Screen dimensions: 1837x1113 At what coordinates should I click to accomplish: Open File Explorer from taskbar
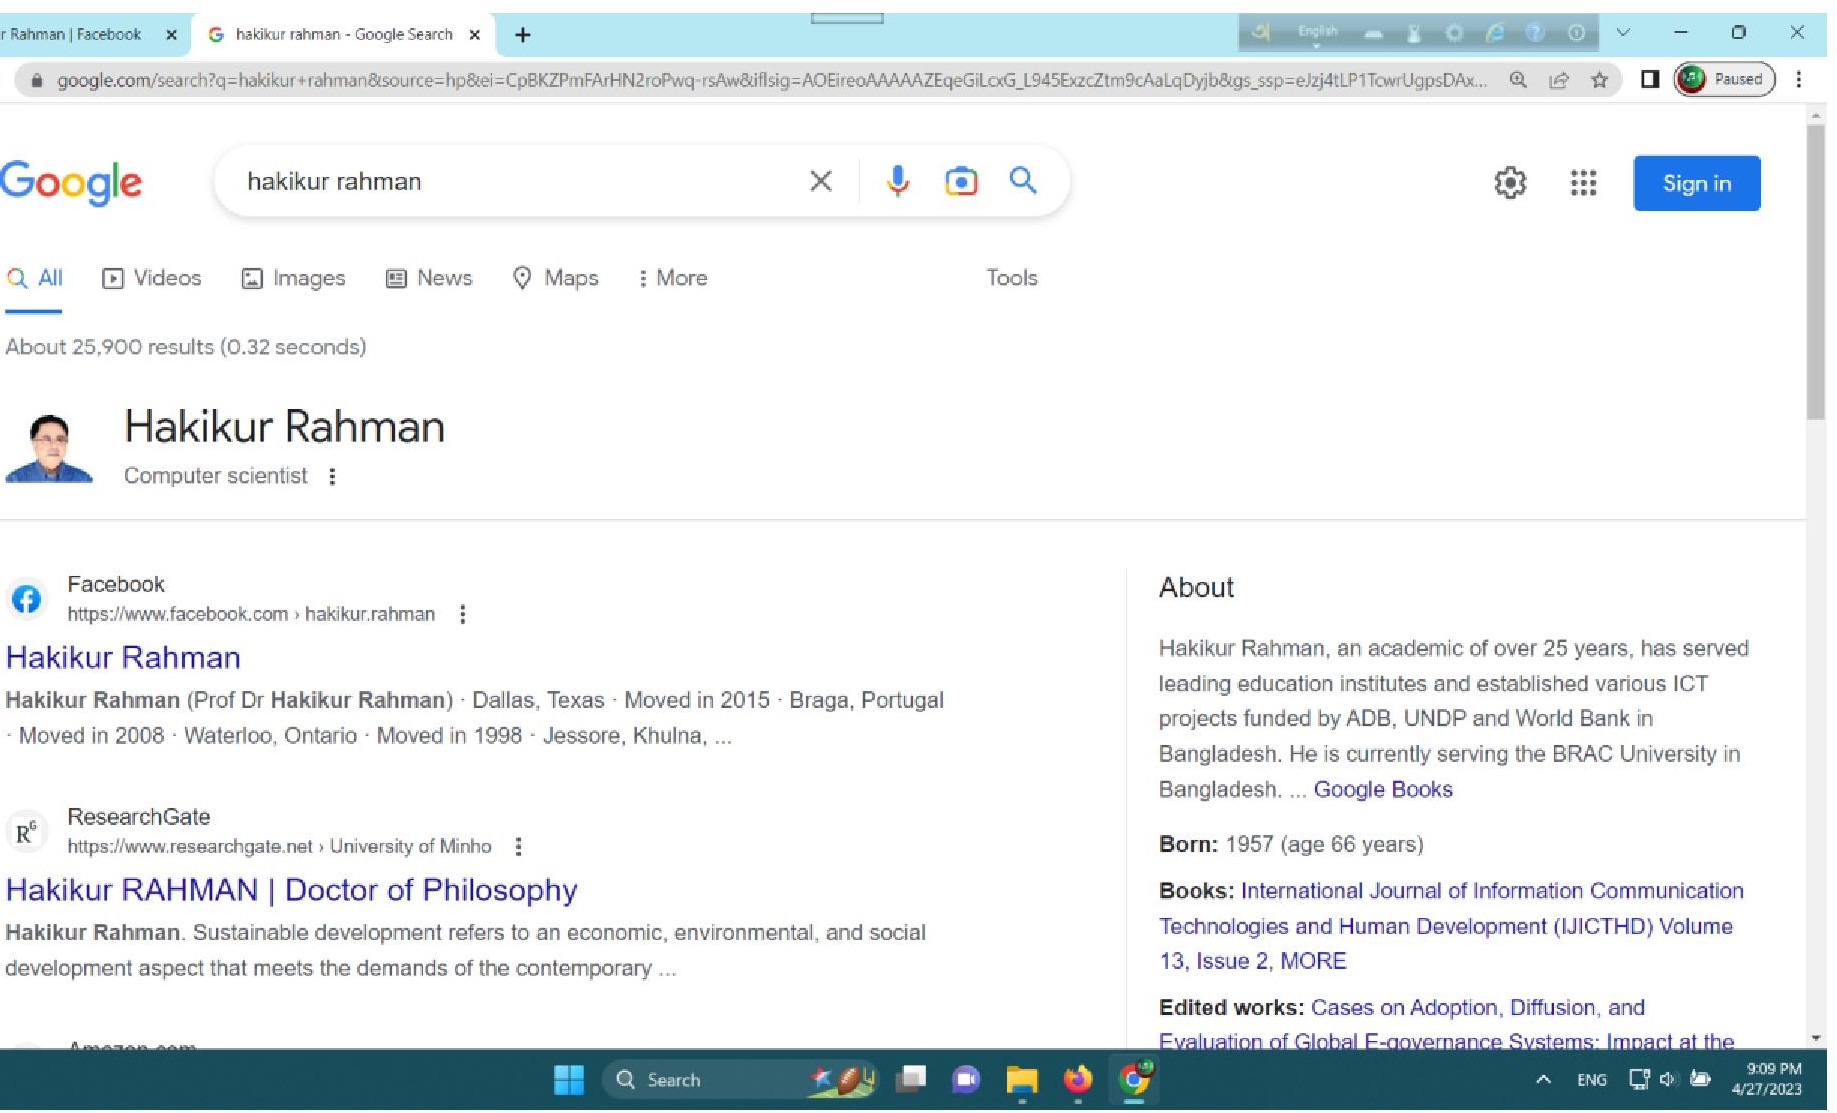coord(1021,1080)
